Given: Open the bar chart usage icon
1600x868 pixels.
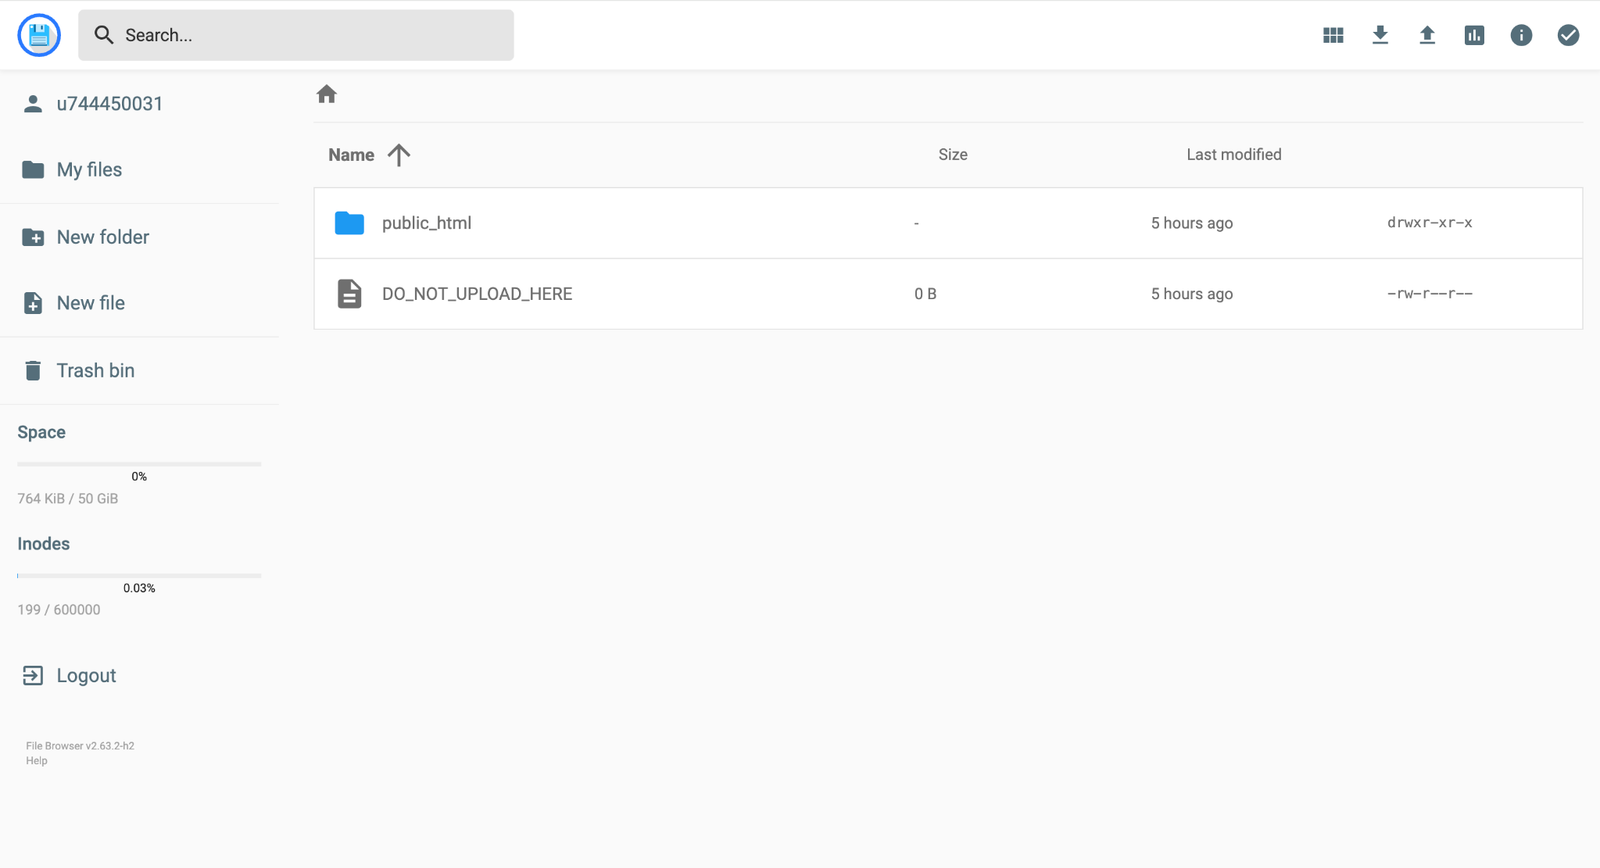Looking at the screenshot, I should 1474,35.
